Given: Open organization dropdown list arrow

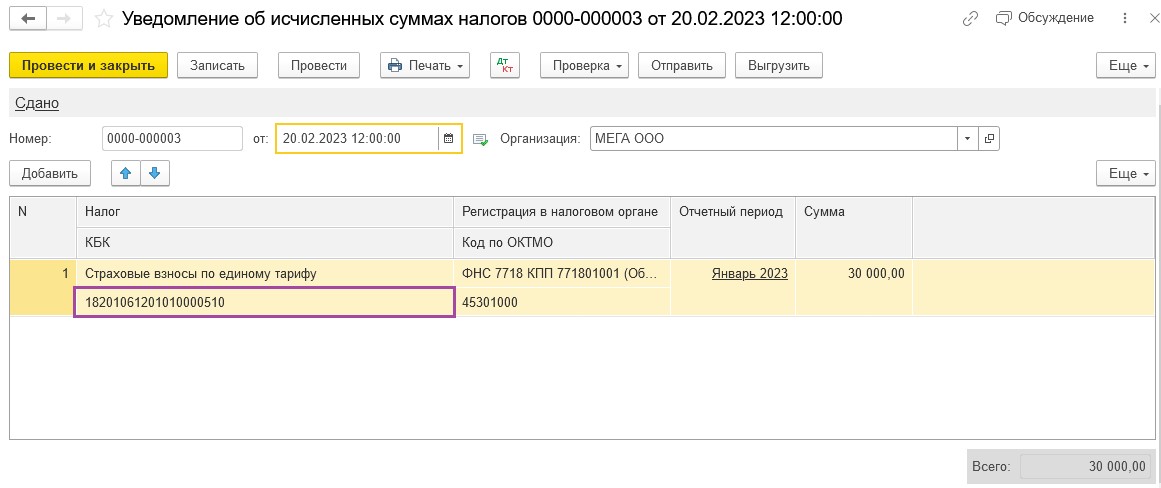Looking at the screenshot, I should tap(968, 138).
